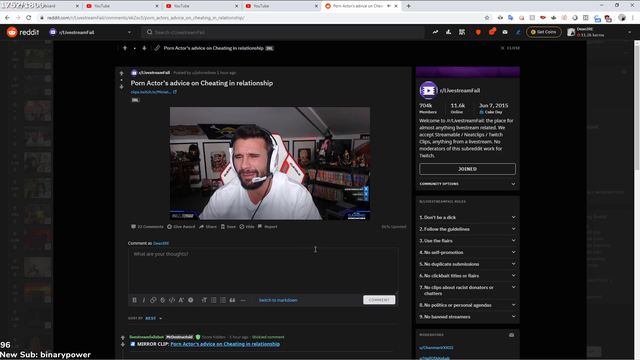This screenshot has width=640, height=360.
Task: Mark text as spoiler in editor
Action: [x=191, y=300]
